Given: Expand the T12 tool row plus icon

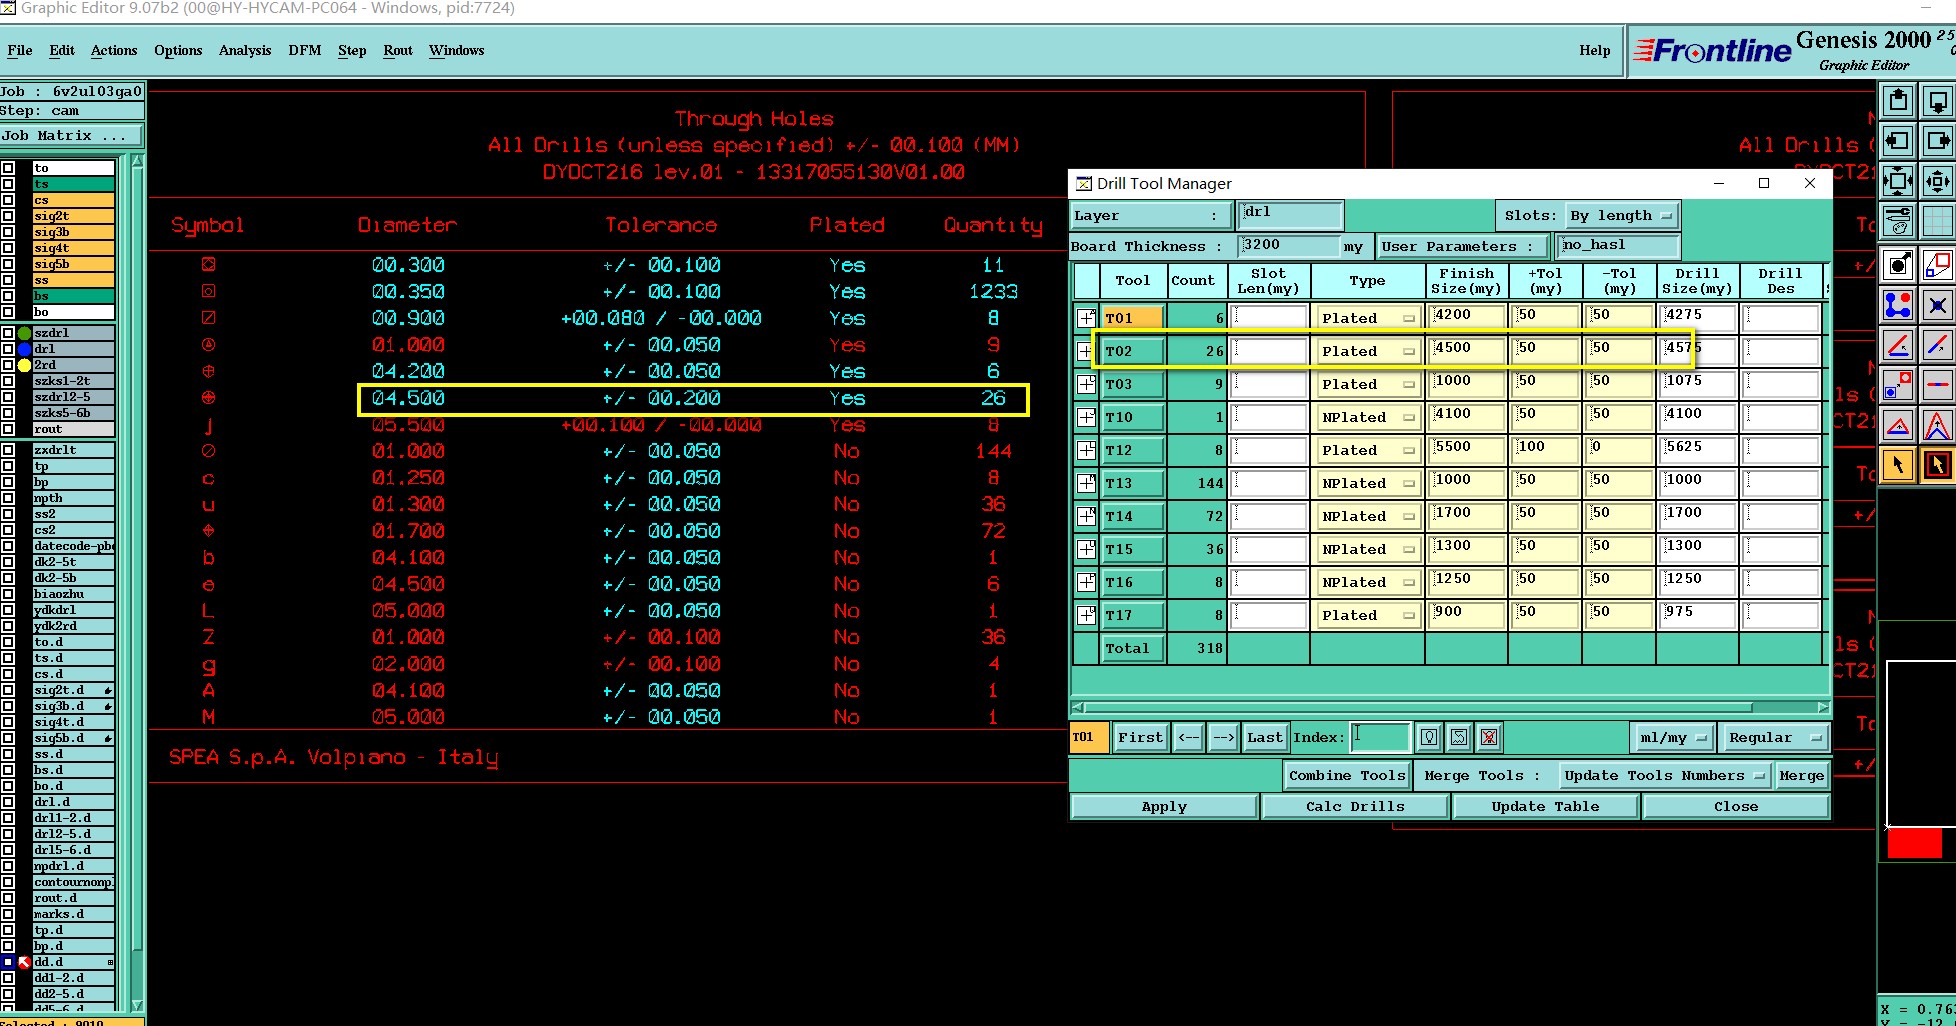Looking at the screenshot, I should [1086, 450].
